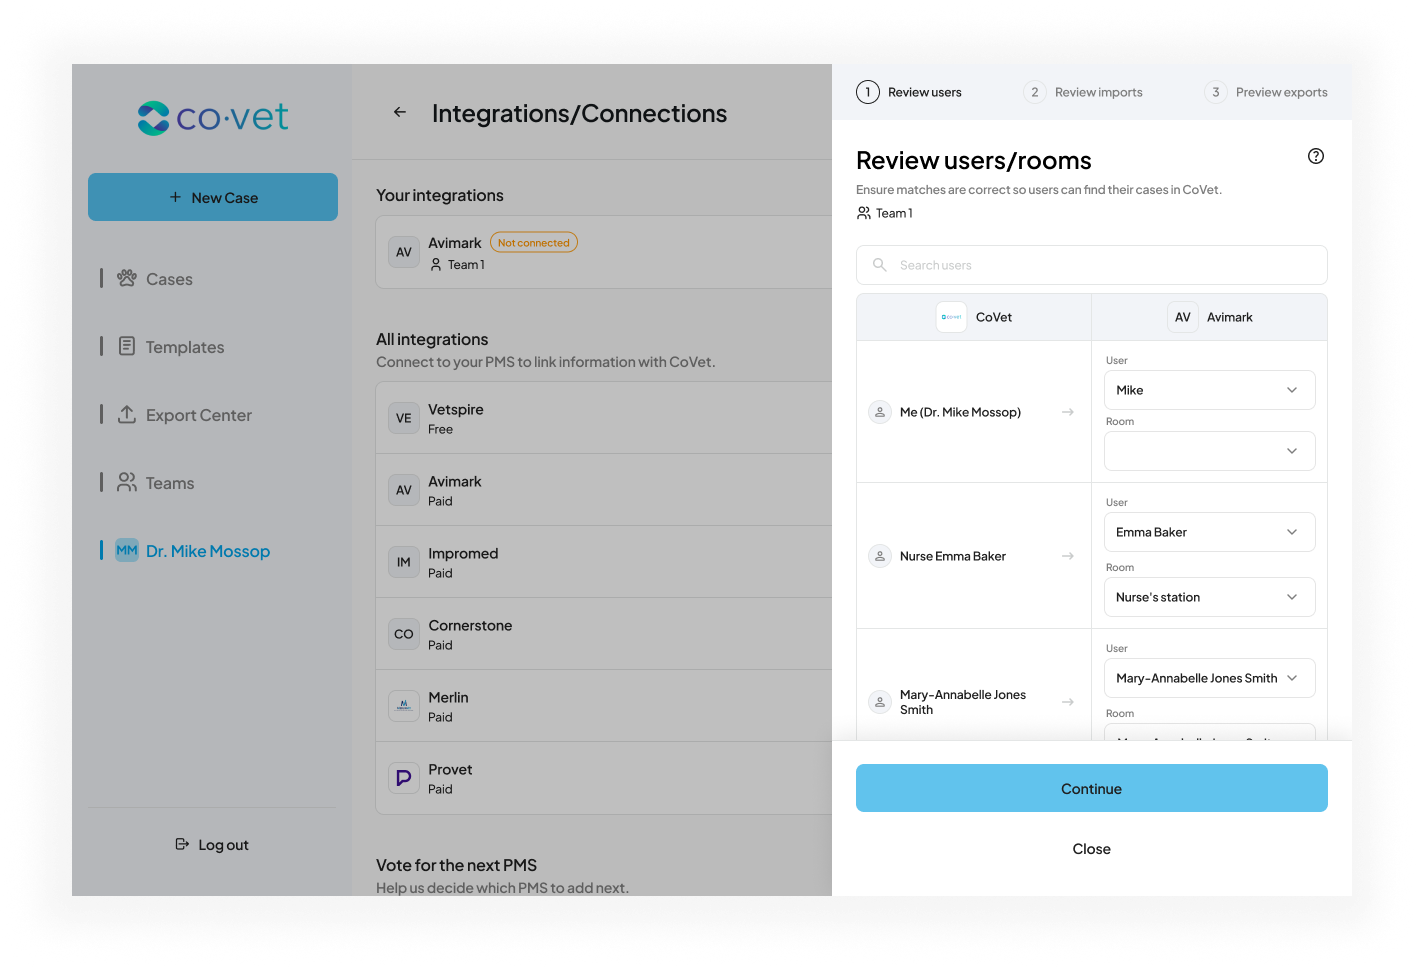The image size is (1416, 968).
Task: Go to step 1 Review users
Action: pyautogui.click(x=909, y=92)
